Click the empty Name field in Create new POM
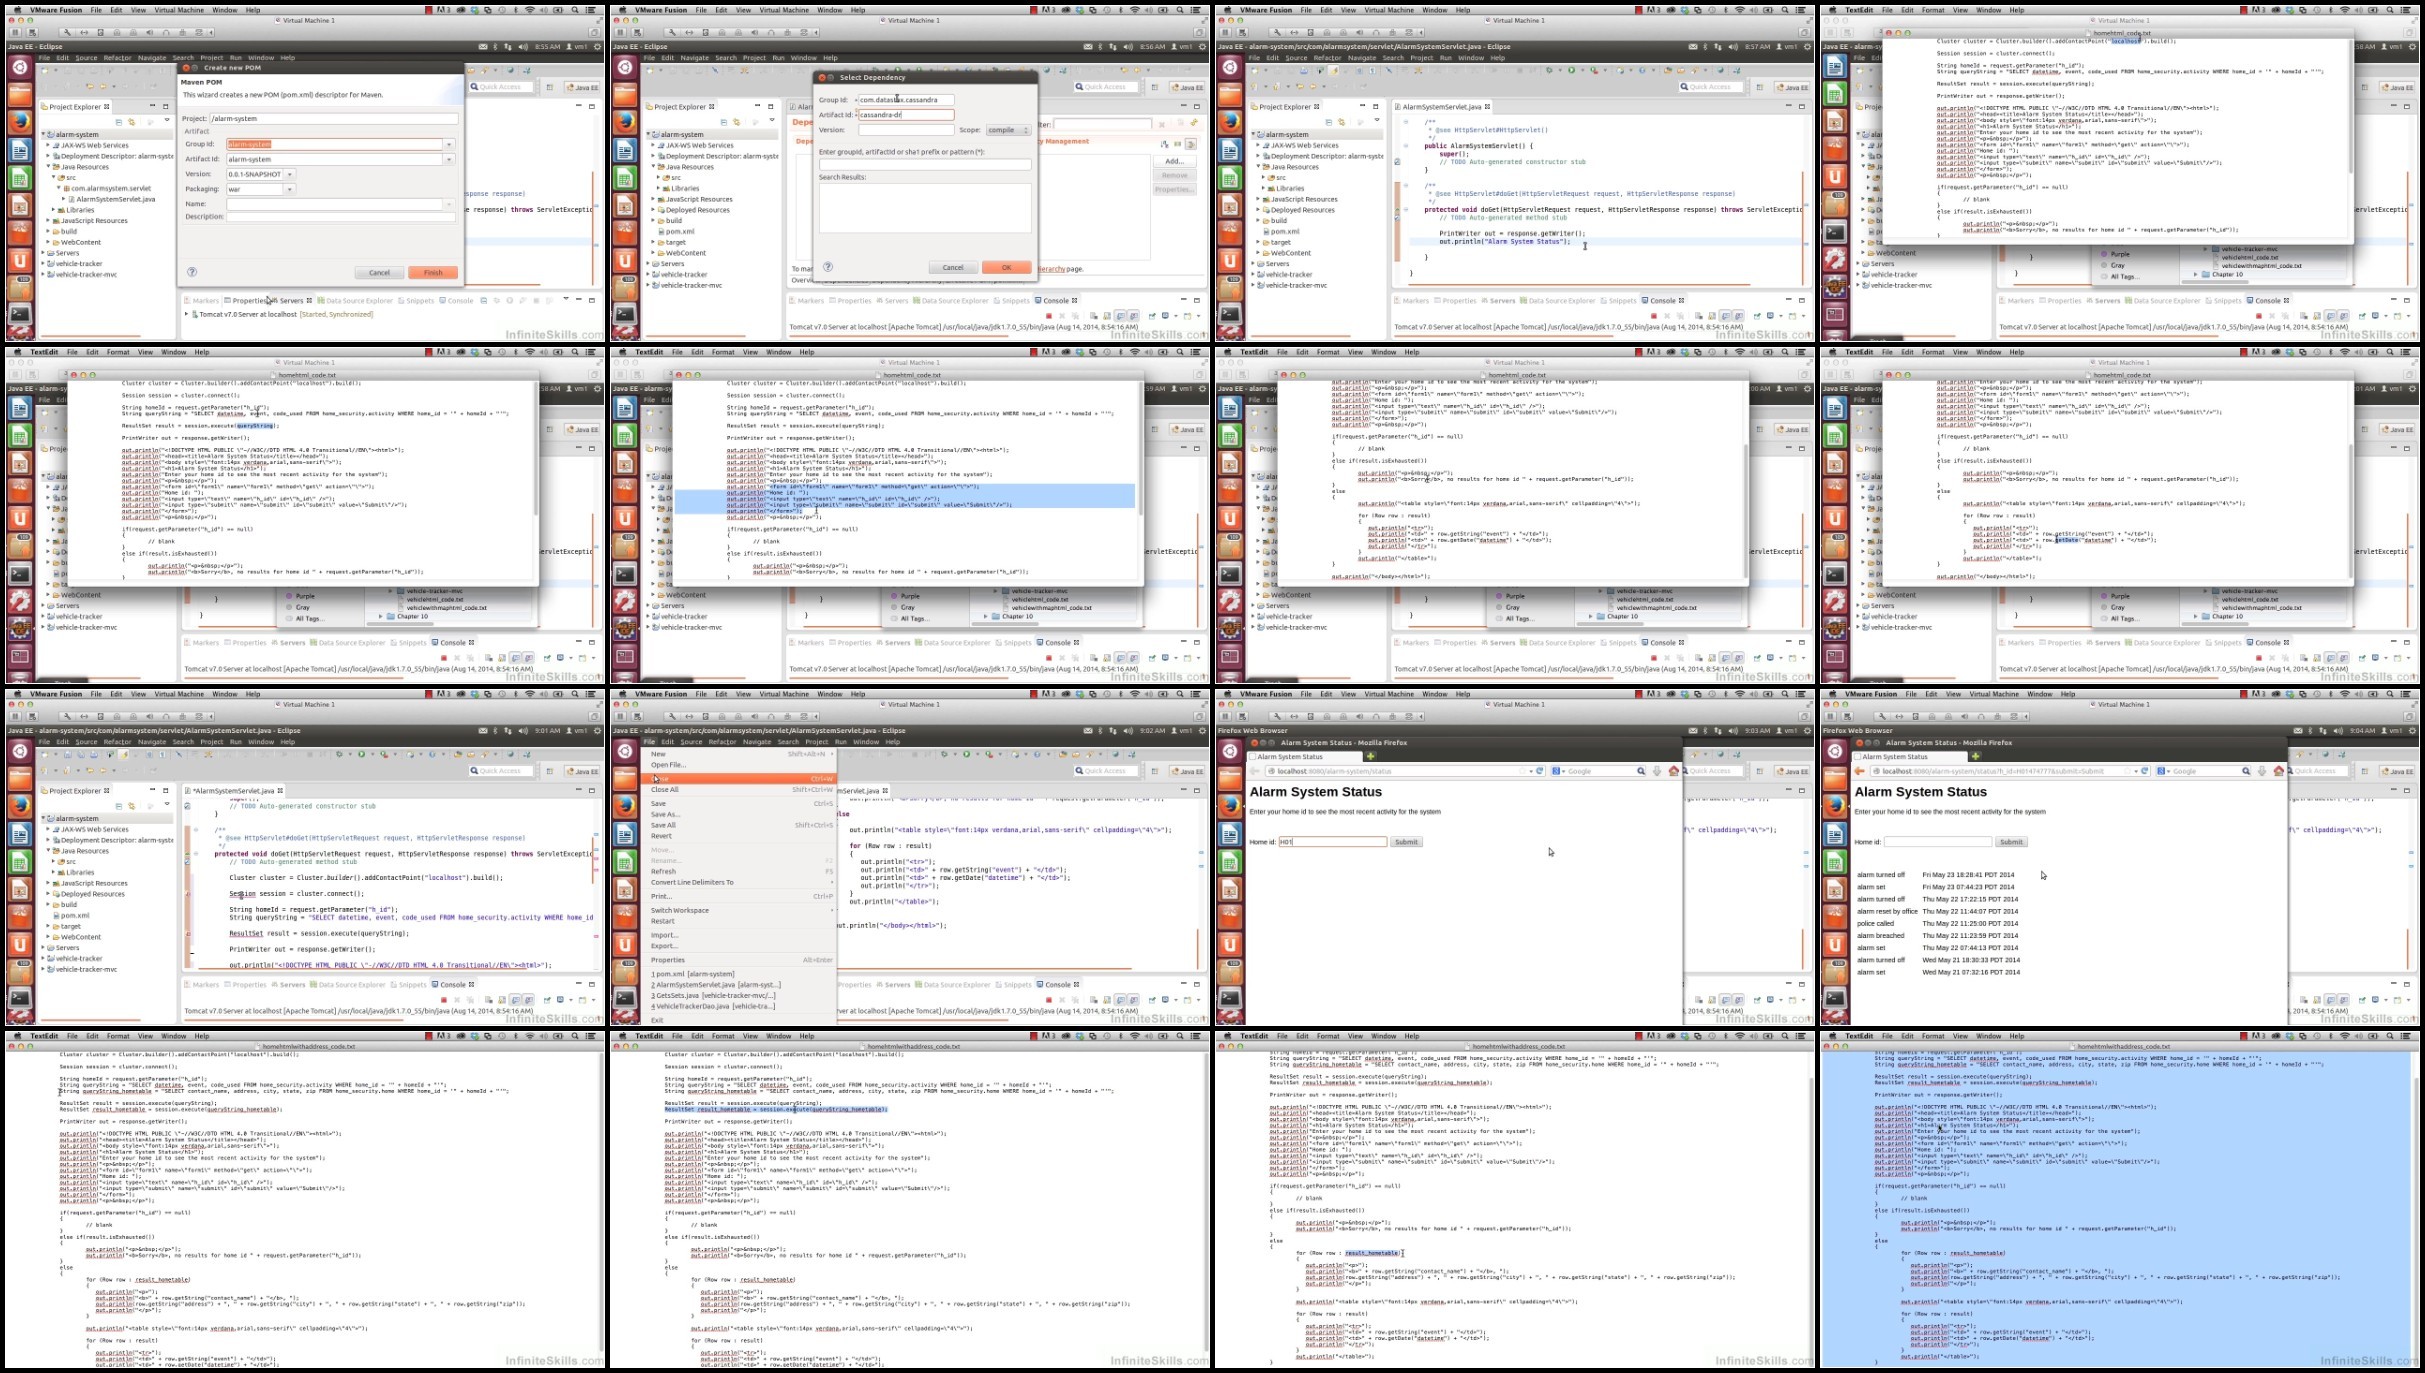2425x1373 pixels. [335, 204]
